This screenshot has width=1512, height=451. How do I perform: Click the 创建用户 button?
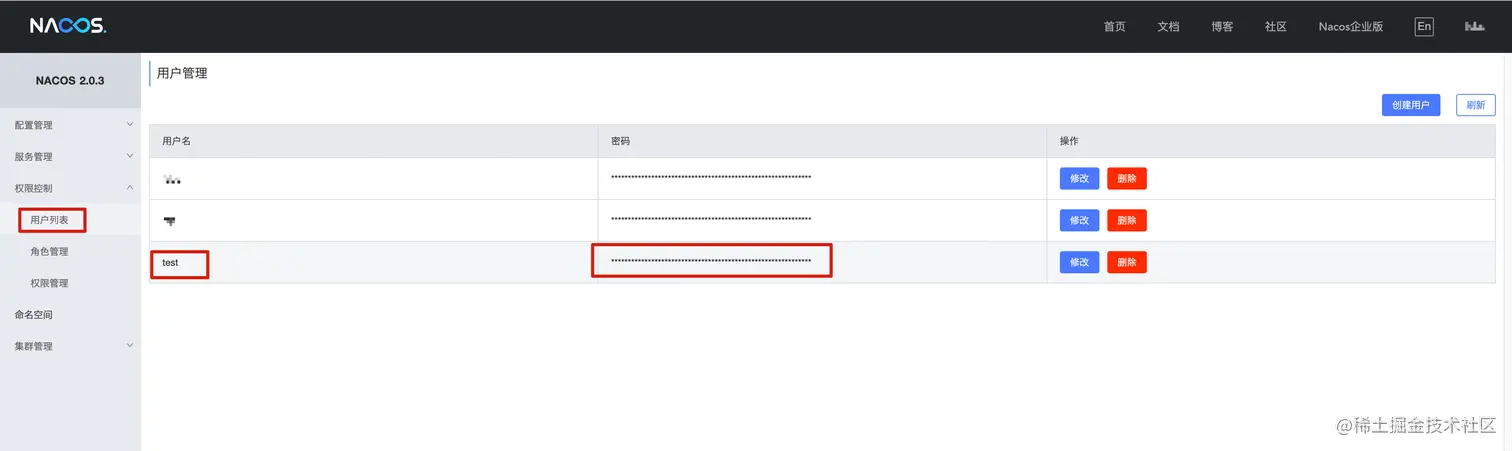coord(1410,105)
